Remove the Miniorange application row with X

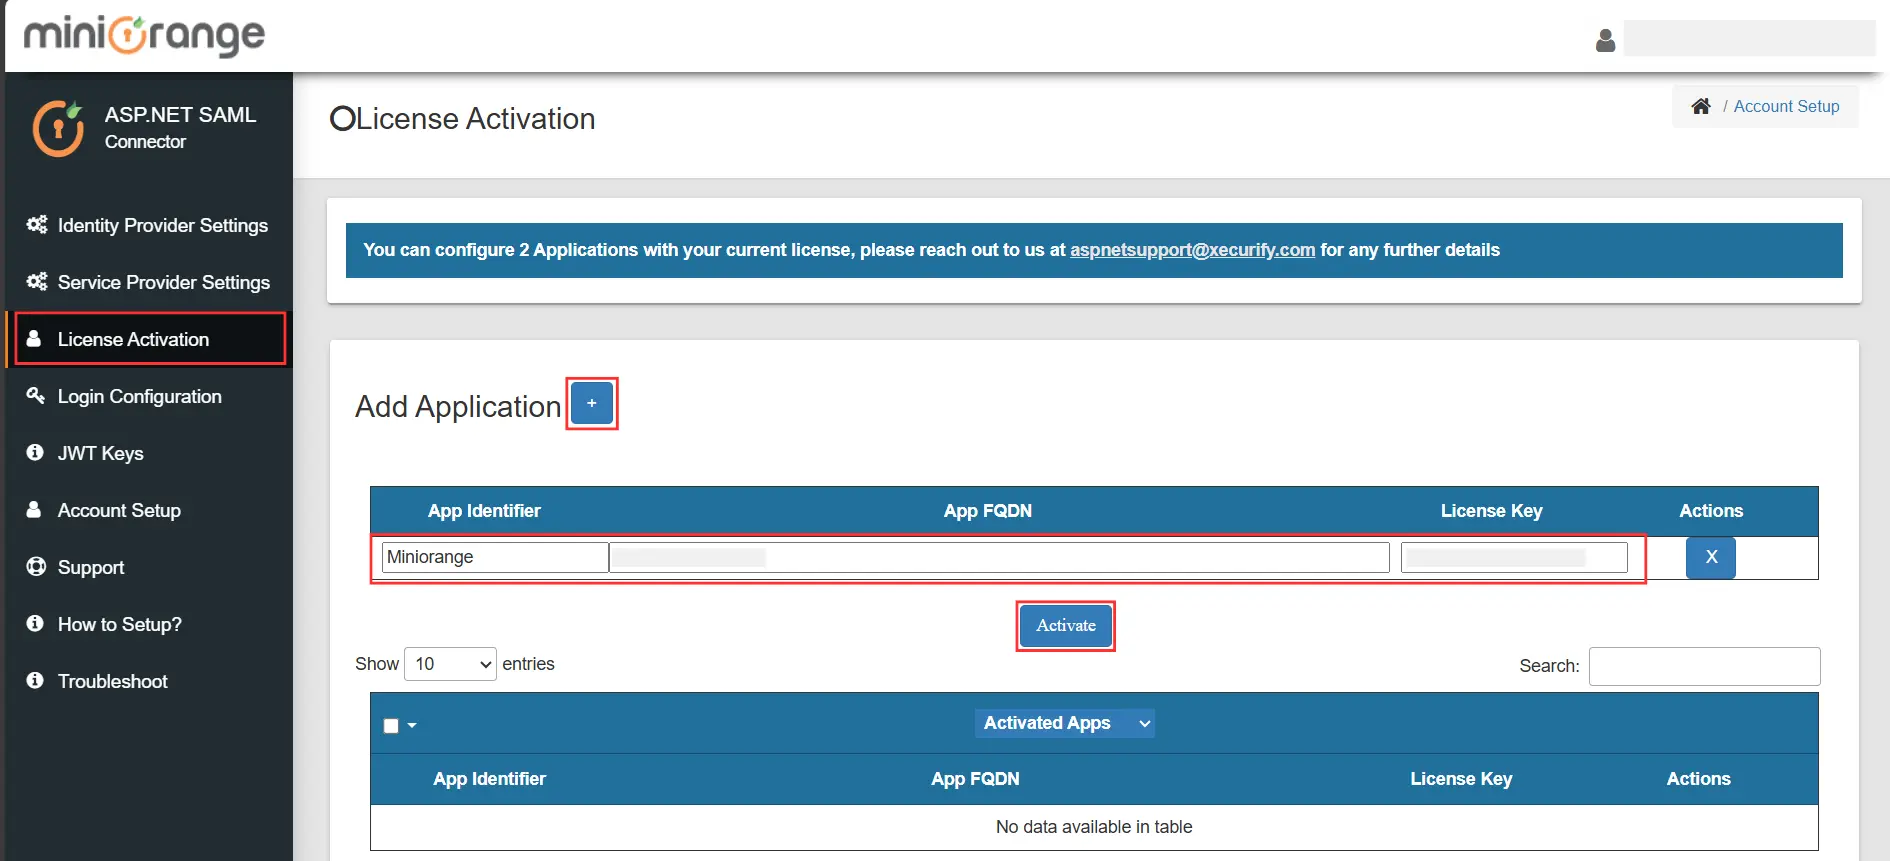(1710, 557)
